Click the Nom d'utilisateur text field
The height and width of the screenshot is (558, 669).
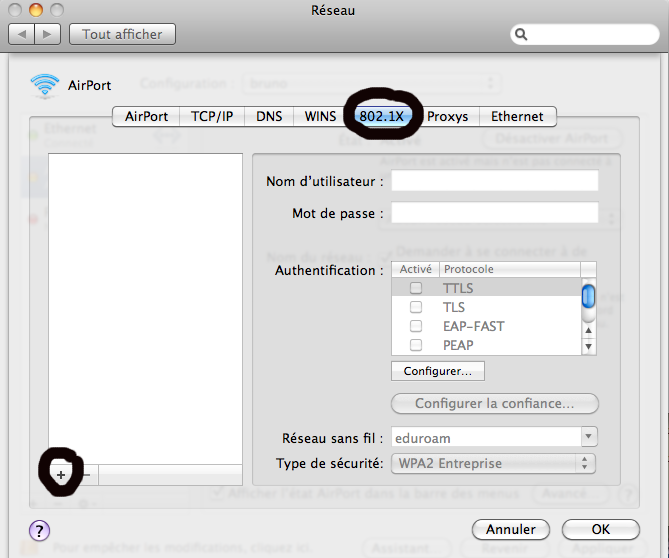pos(494,181)
